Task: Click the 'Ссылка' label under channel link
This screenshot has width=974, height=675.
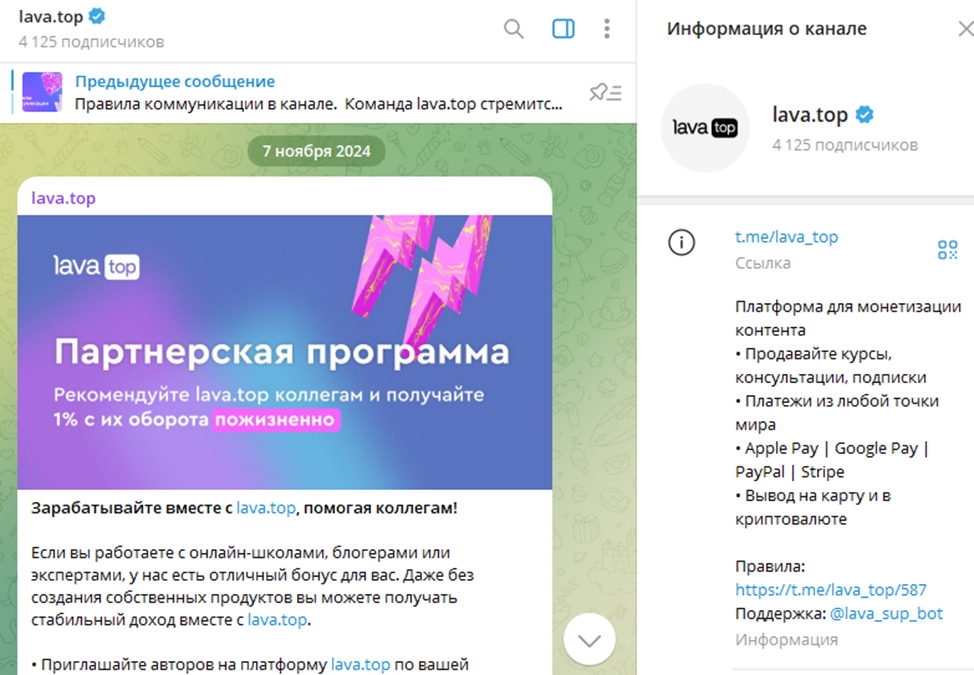Action: tap(763, 263)
